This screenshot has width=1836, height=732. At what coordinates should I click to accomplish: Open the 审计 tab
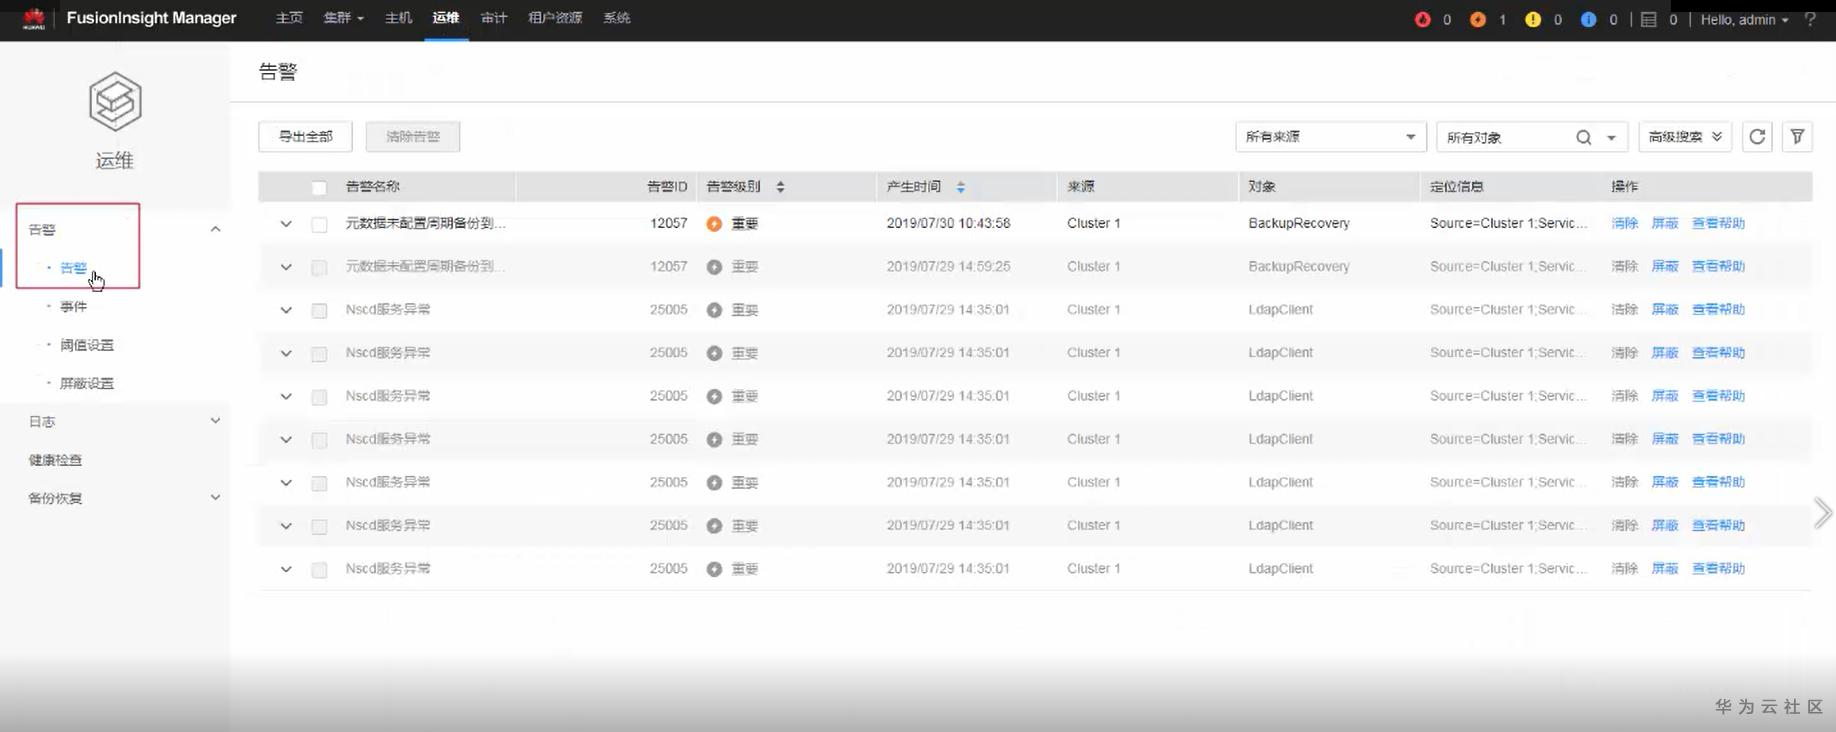pos(494,18)
